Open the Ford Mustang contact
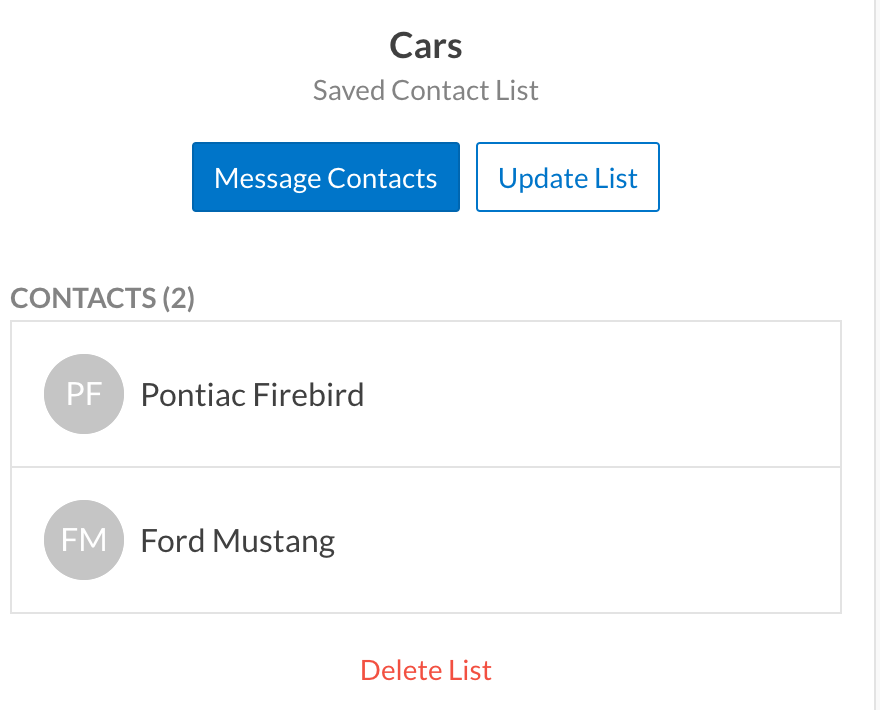This screenshot has height=710, width=880. click(425, 540)
